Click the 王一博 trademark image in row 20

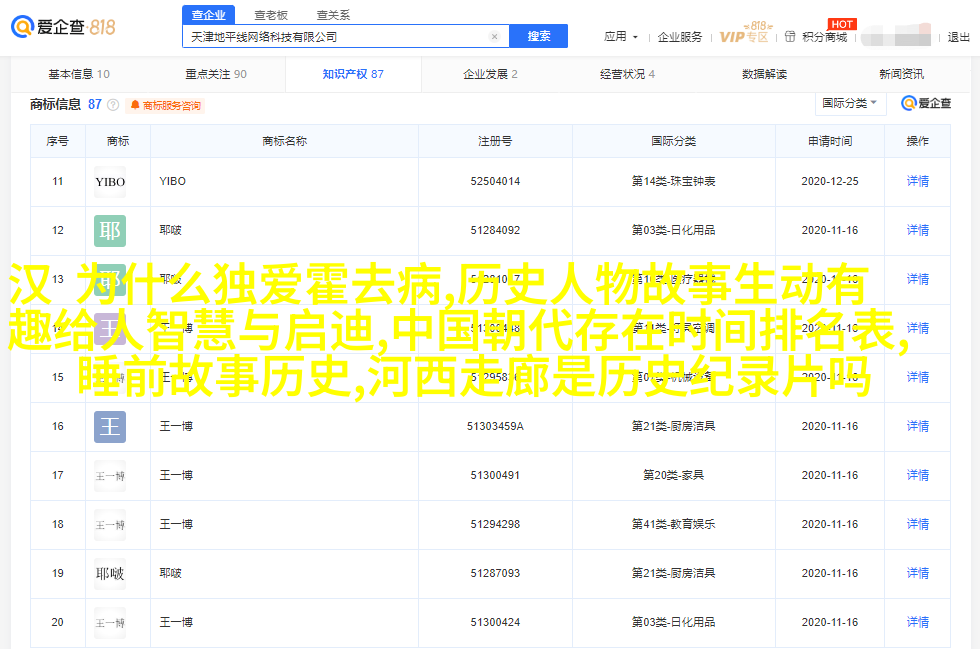point(110,623)
